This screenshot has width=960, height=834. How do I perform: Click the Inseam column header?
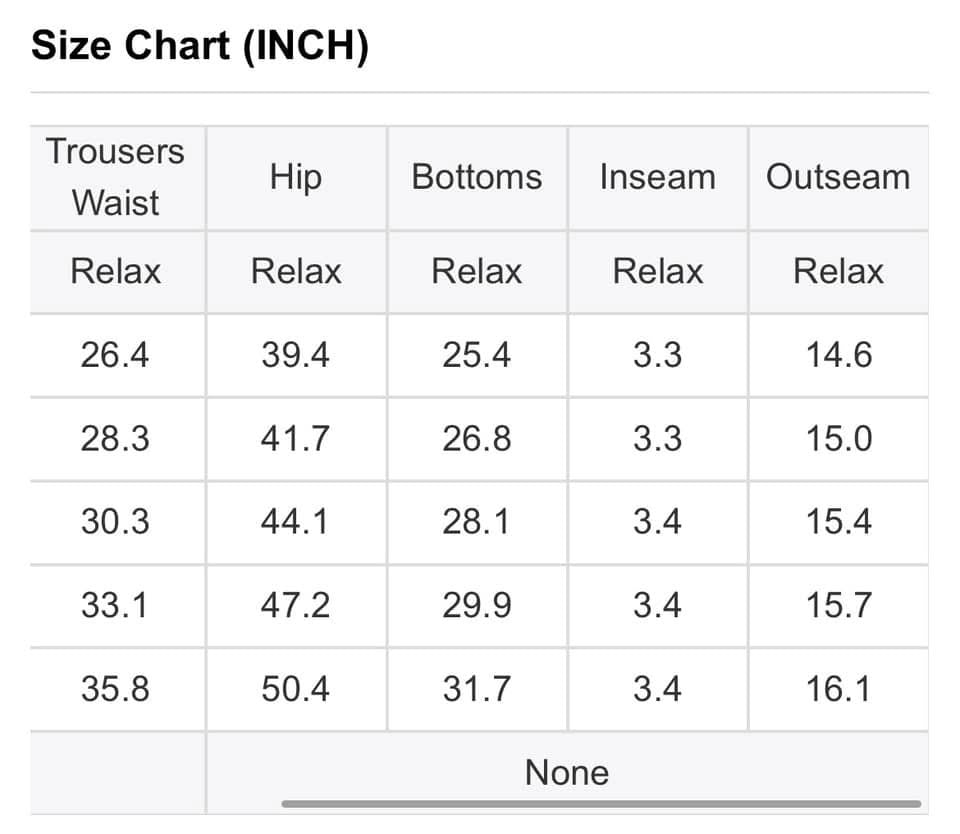point(657,177)
